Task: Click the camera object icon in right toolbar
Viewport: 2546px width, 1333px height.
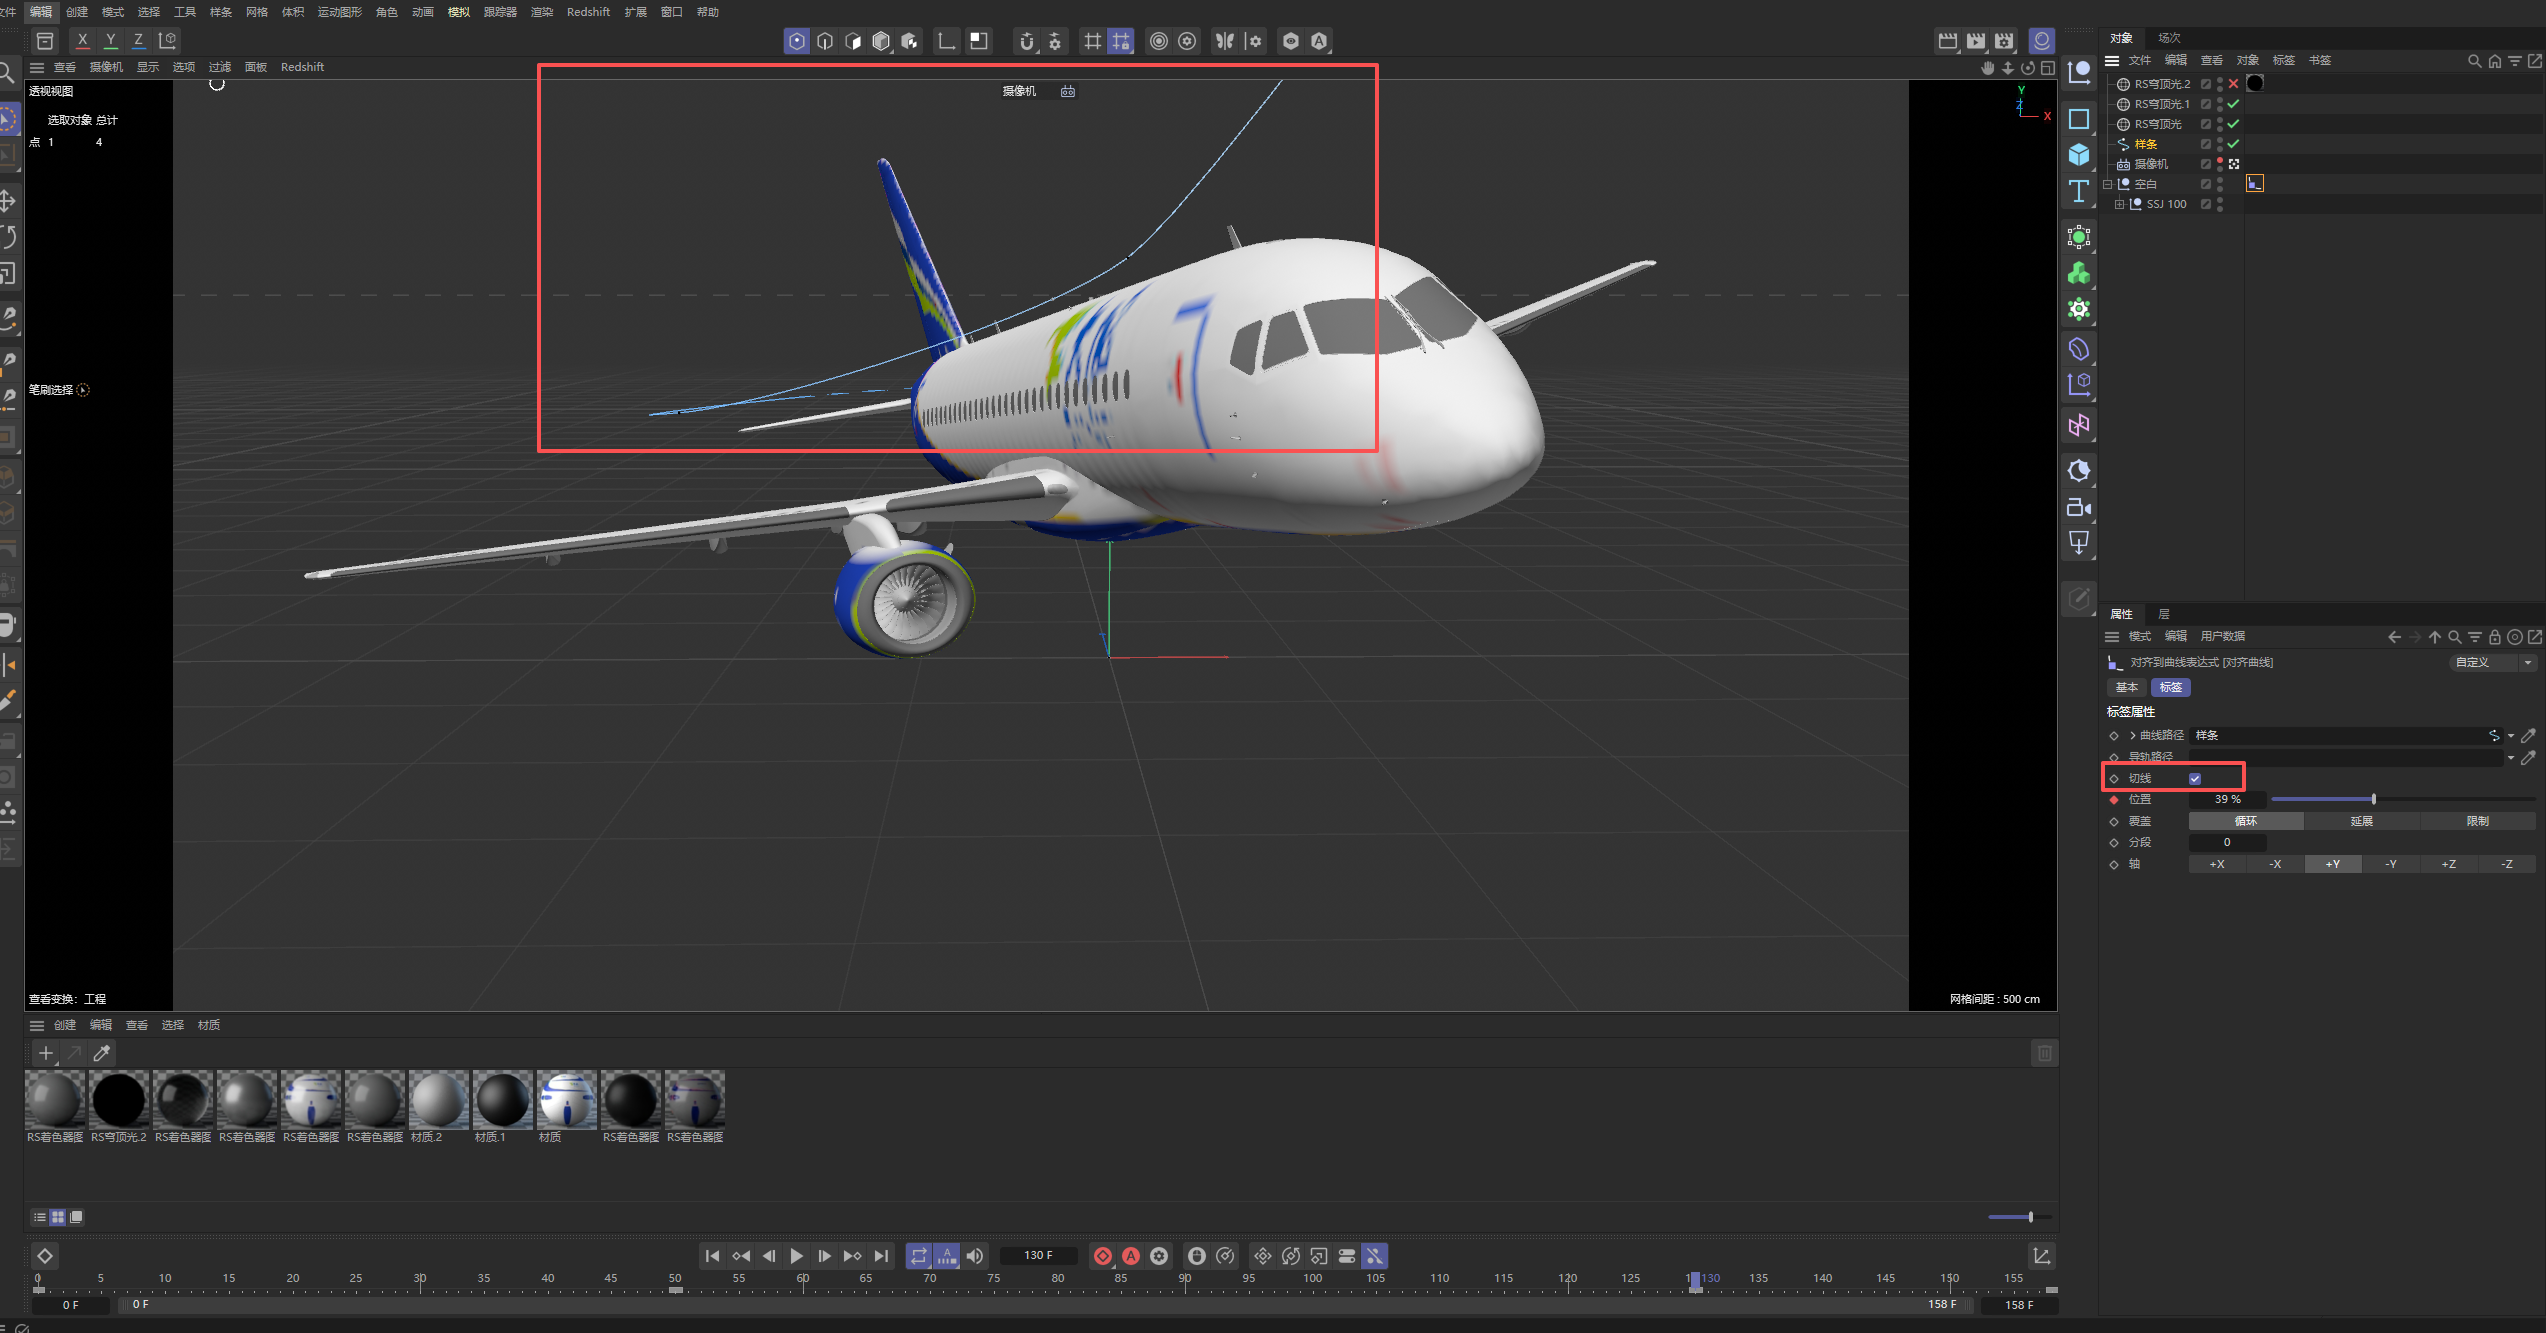Action: coord(2079,507)
